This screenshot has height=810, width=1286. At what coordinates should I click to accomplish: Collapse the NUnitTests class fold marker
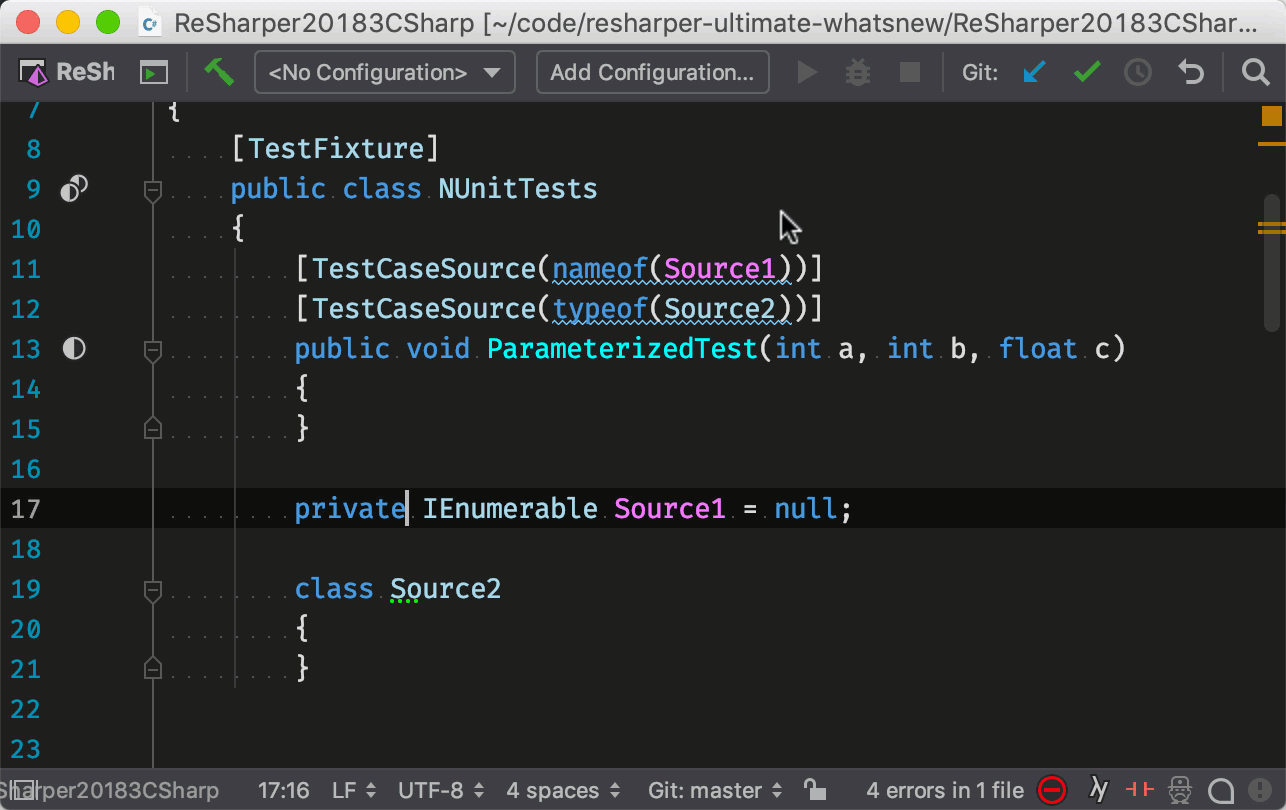(x=153, y=189)
